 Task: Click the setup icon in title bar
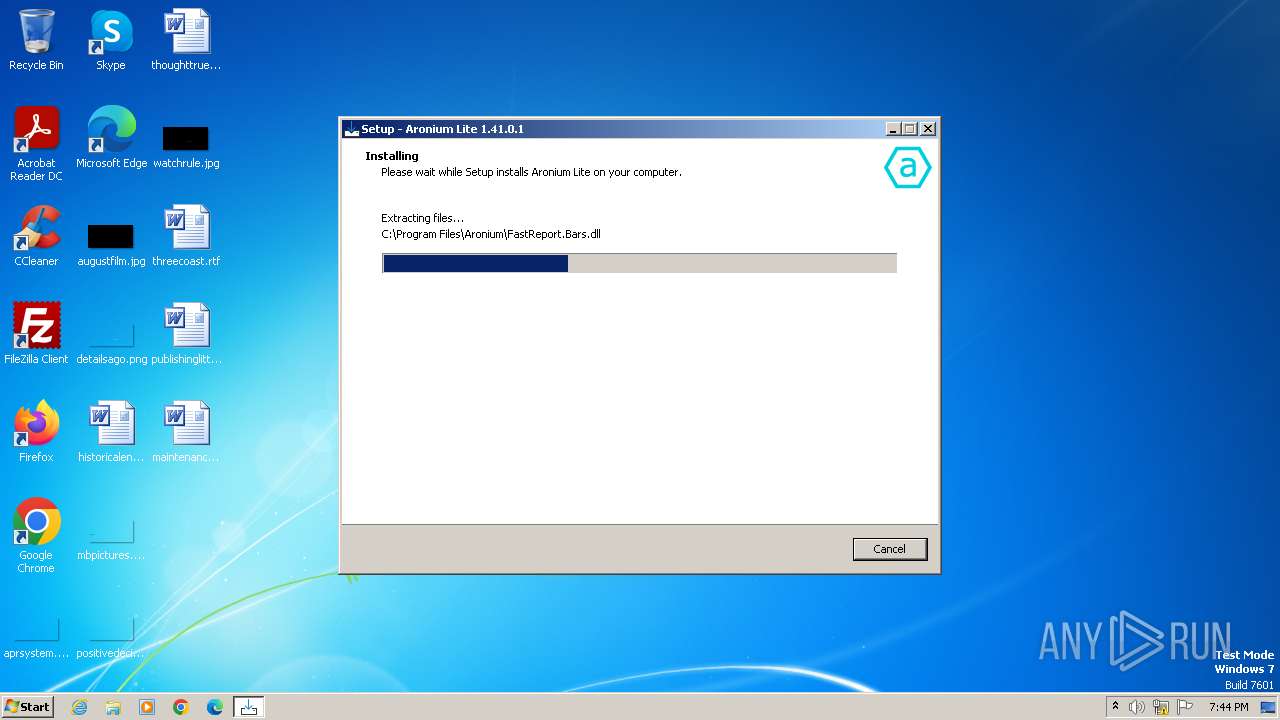coord(351,129)
